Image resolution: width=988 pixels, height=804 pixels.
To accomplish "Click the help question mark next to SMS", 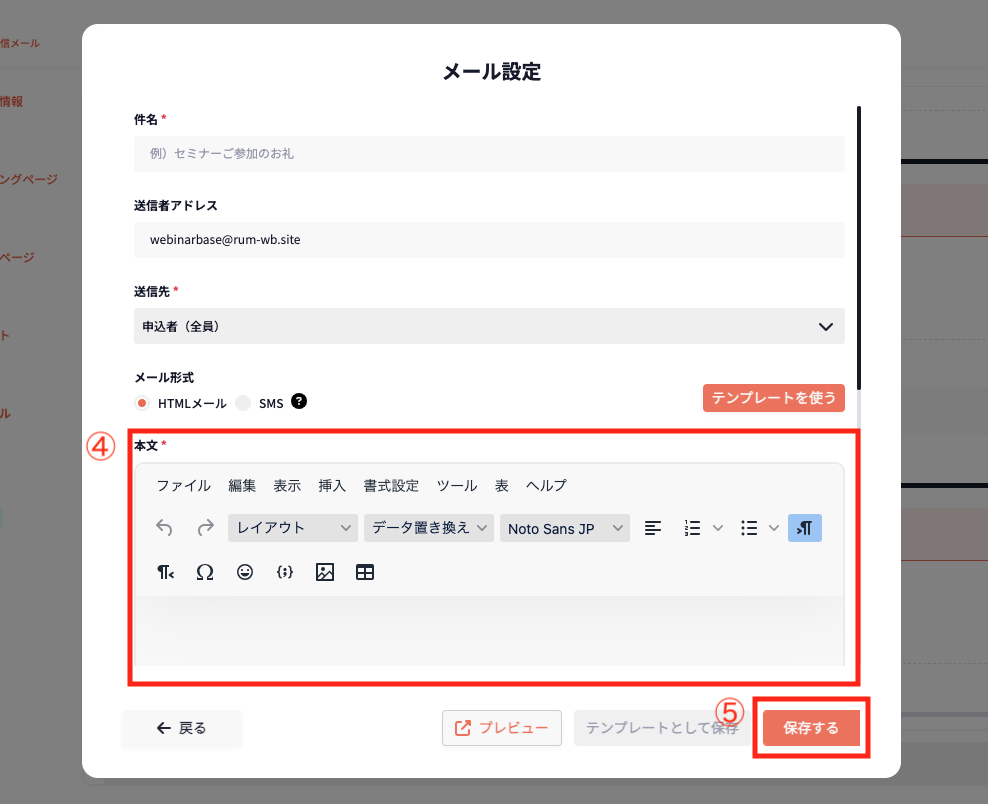I will 298,402.
